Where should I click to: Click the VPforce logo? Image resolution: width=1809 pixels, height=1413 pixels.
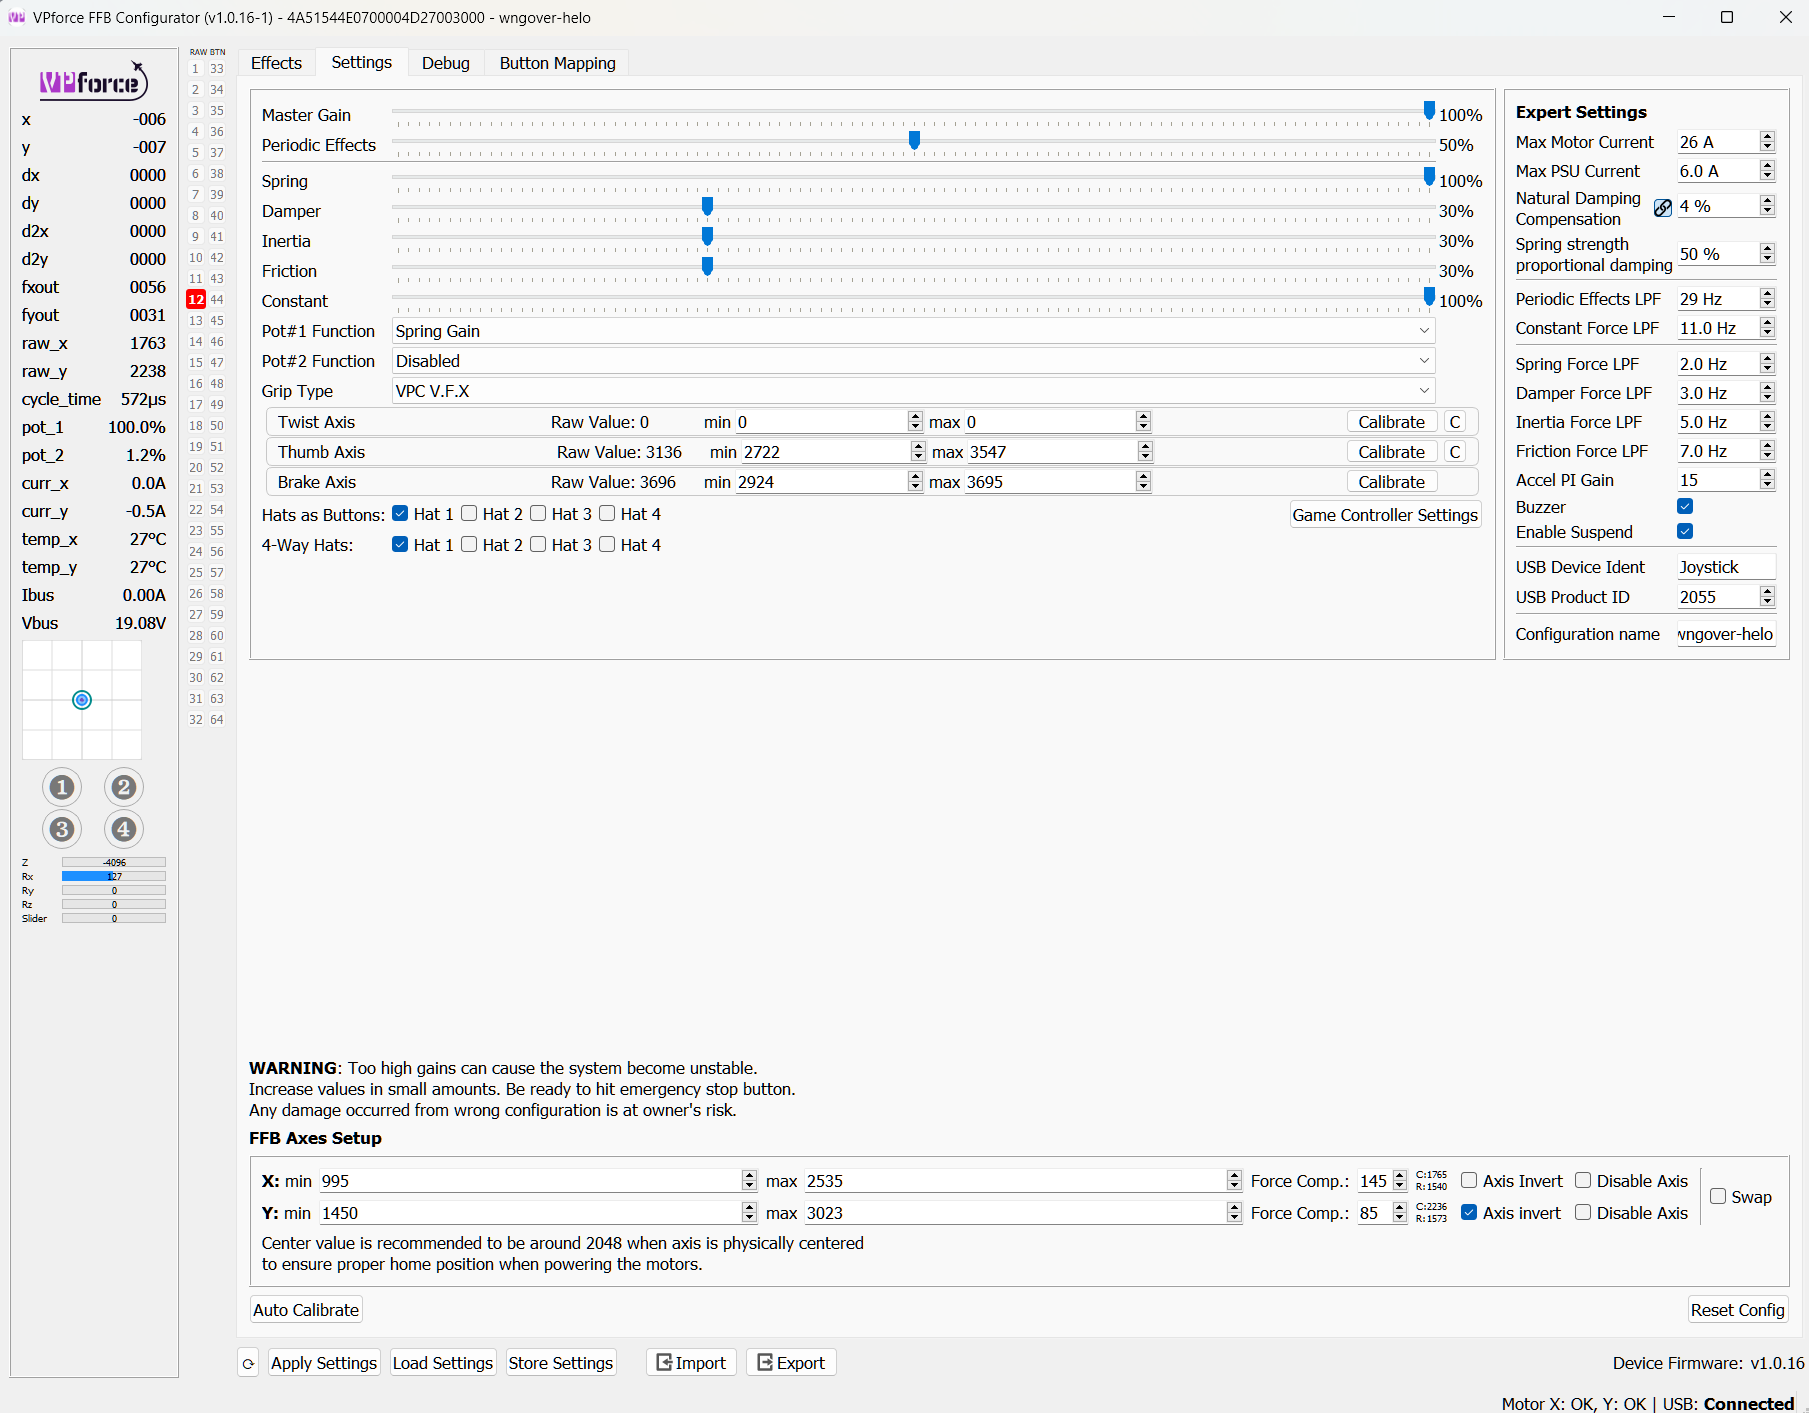94,82
